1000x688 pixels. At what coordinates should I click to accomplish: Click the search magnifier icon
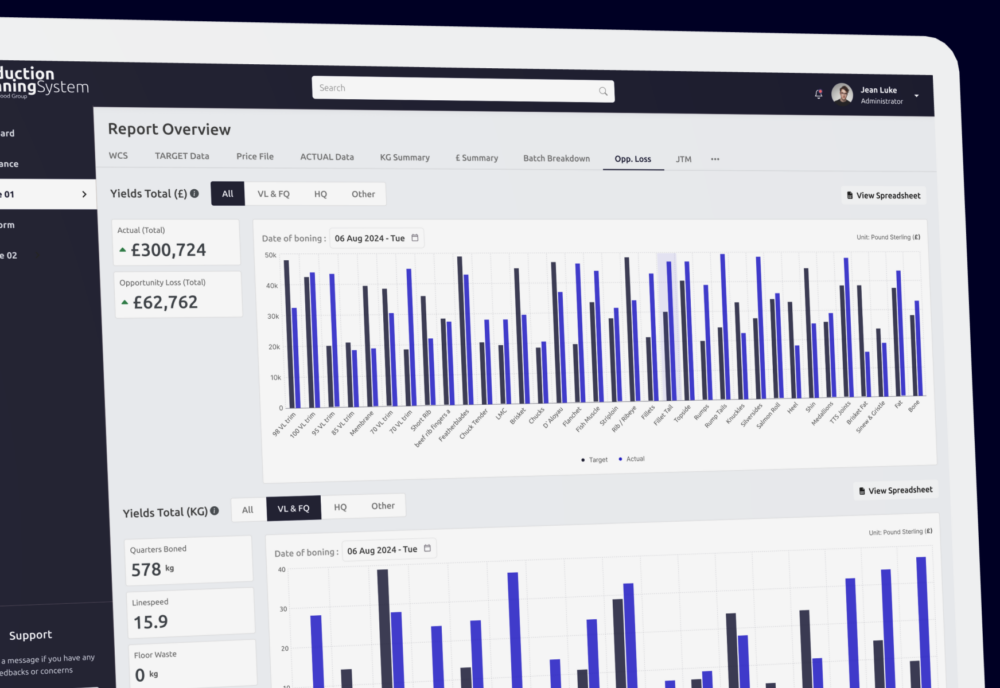point(603,91)
